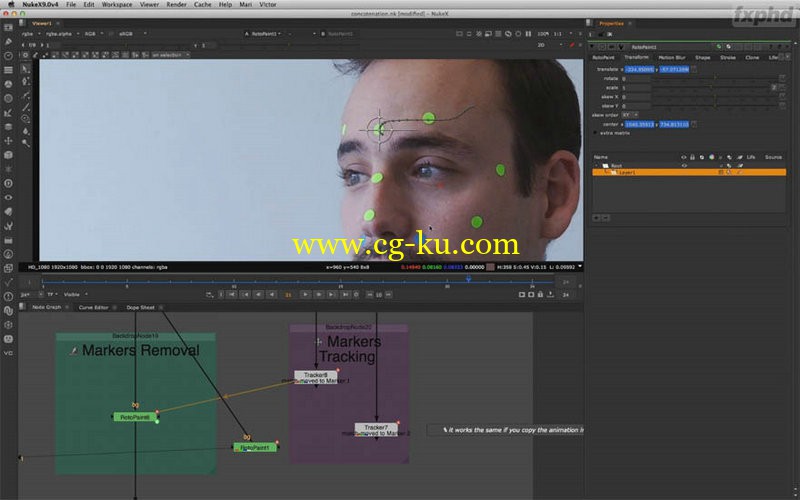Click the play backward button

[x=272, y=294]
